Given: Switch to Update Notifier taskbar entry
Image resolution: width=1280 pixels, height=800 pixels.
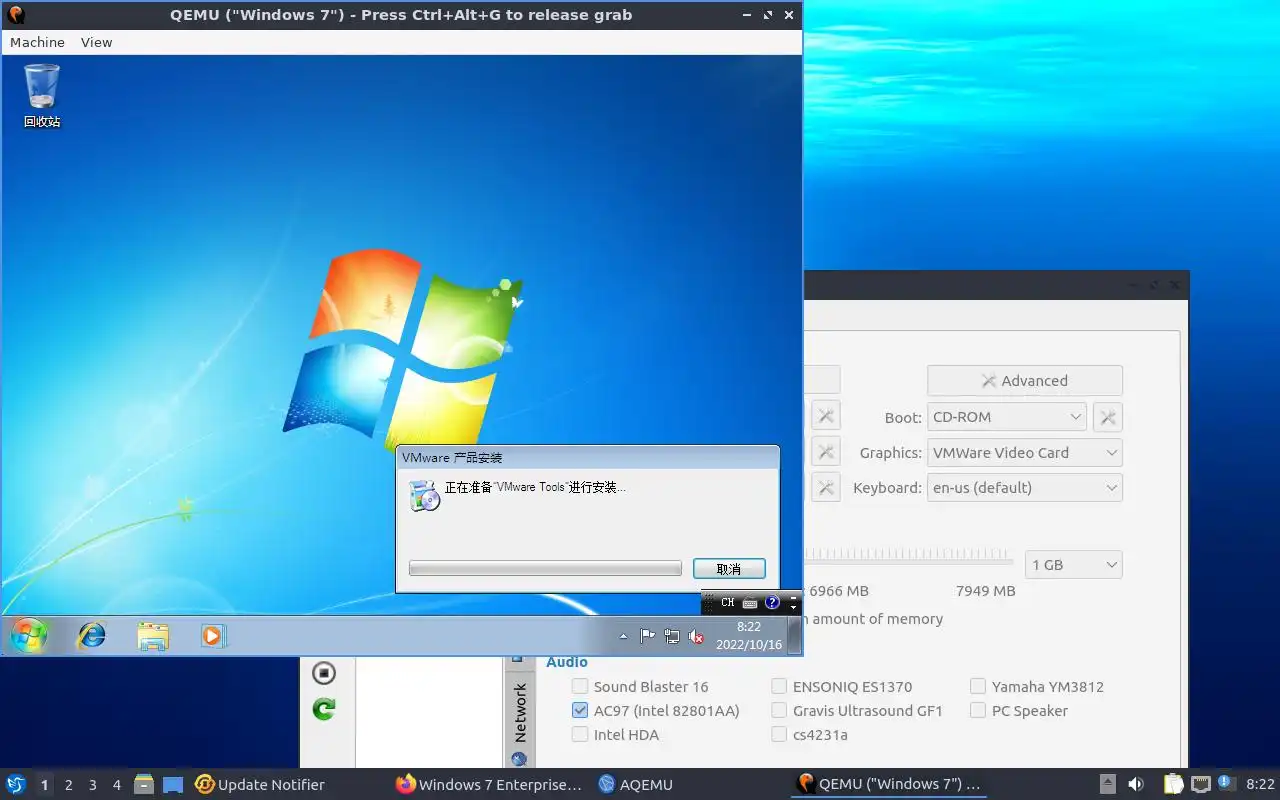Looking at the screenshot, I should tap(260, 785).
